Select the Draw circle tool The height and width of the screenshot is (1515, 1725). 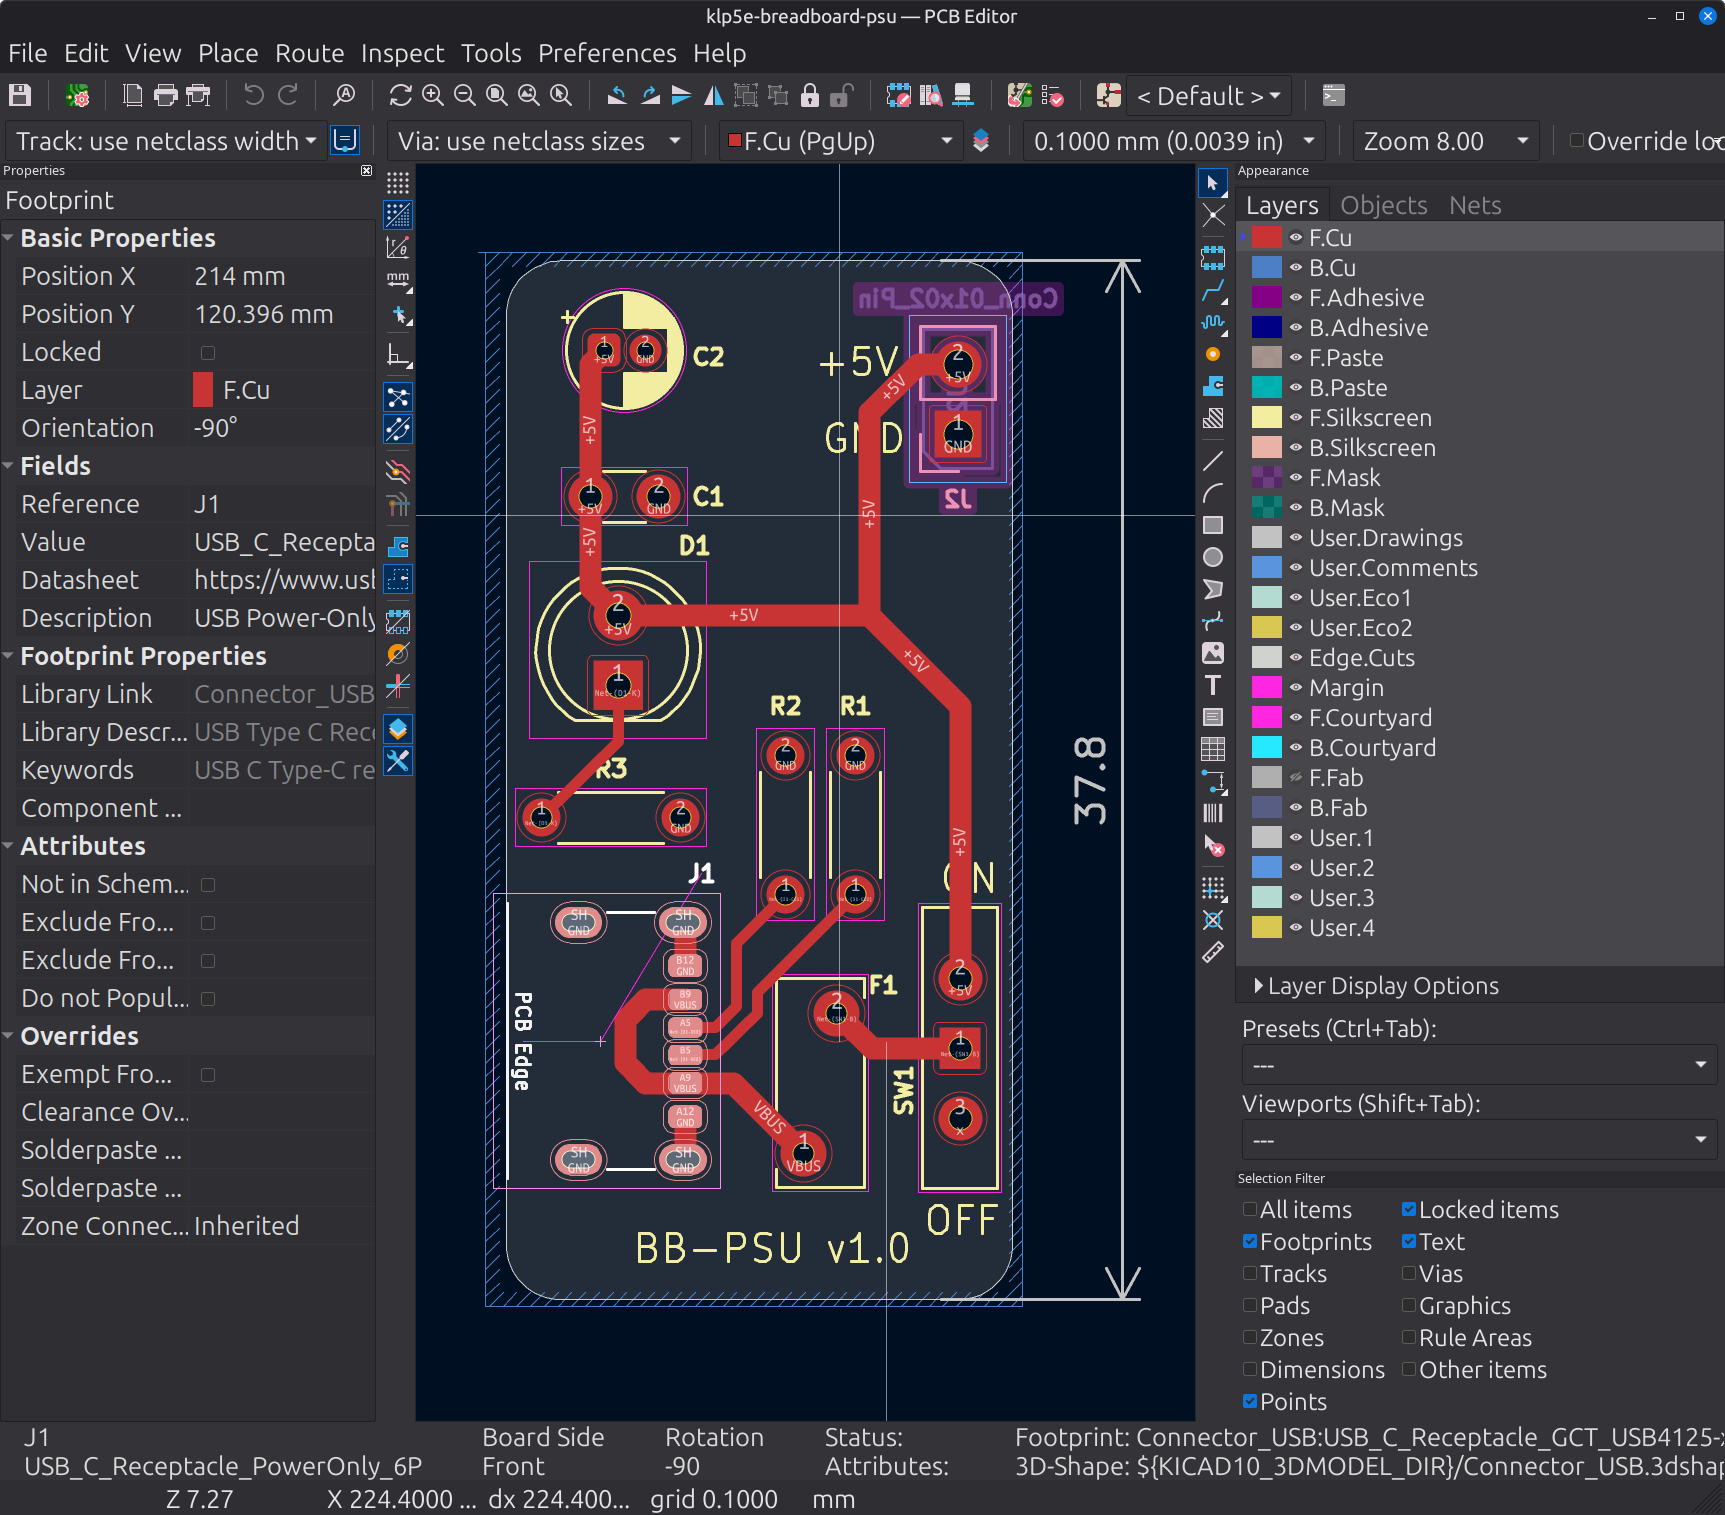[1213, 557]
